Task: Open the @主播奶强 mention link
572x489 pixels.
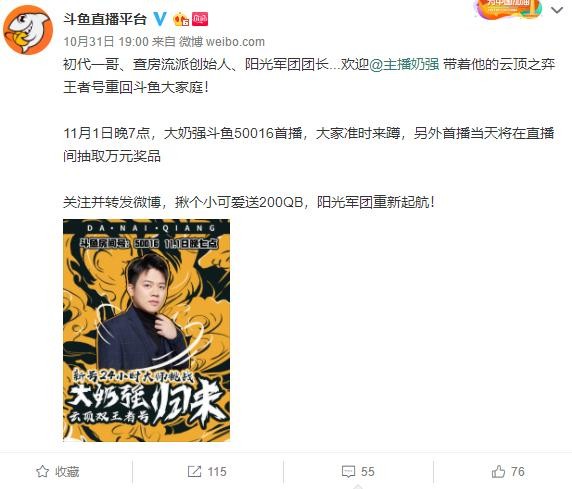Action: coord(404,65)
